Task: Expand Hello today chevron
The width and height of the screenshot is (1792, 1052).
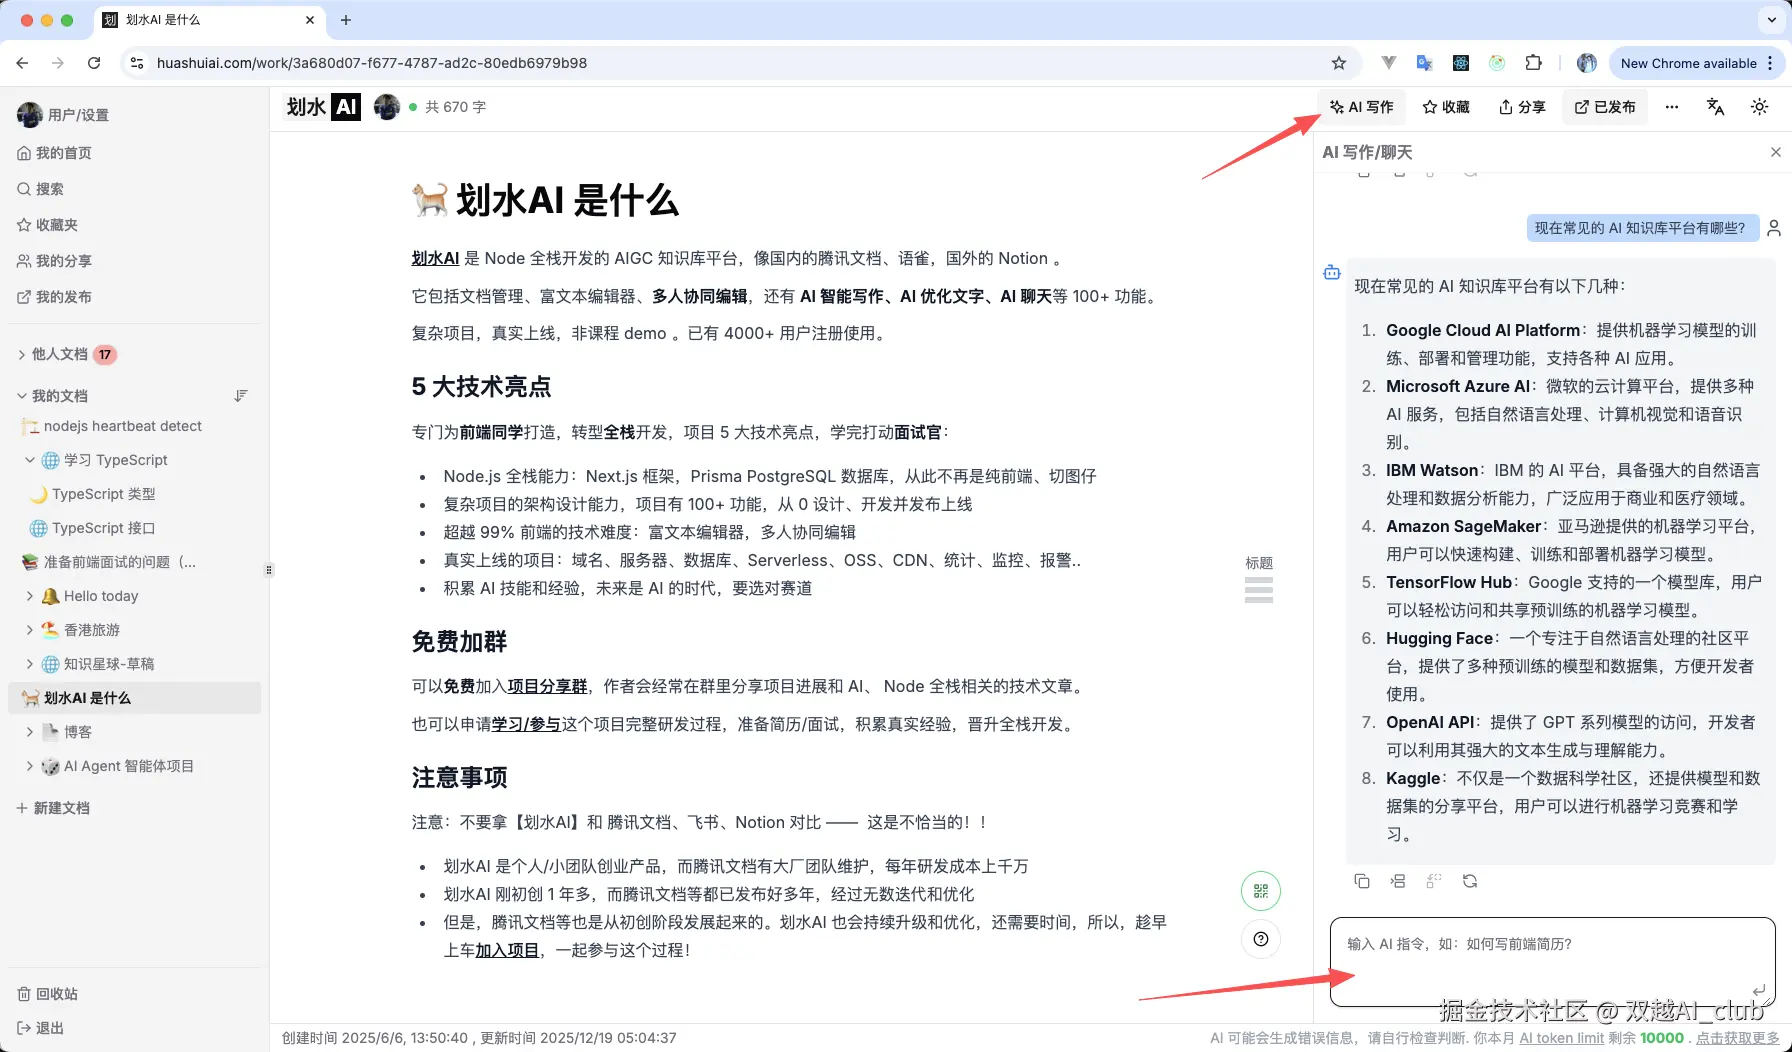Action: 30,596
